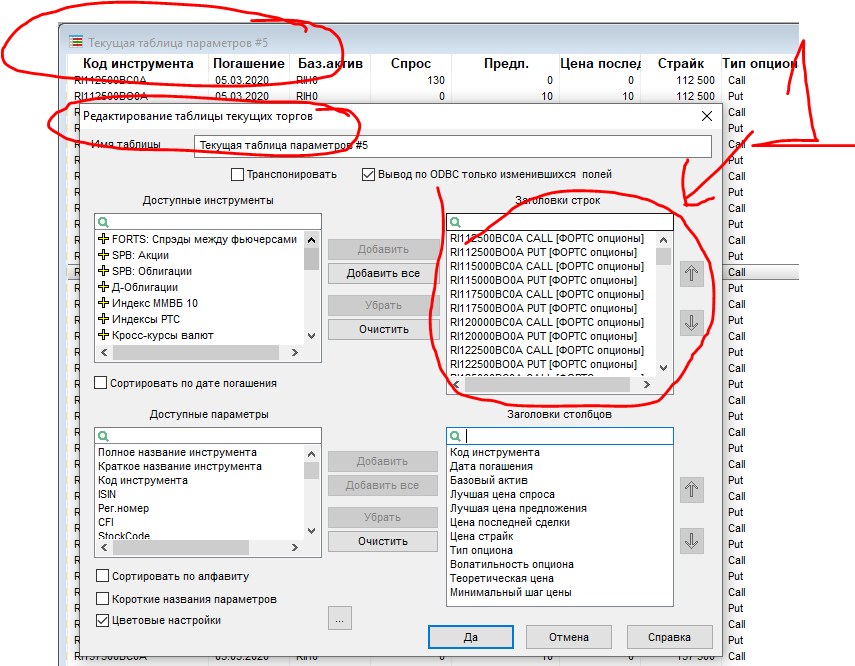855x666 pixels.
Task: Click Код инструмента header in background table
Action: coord(138,64)
